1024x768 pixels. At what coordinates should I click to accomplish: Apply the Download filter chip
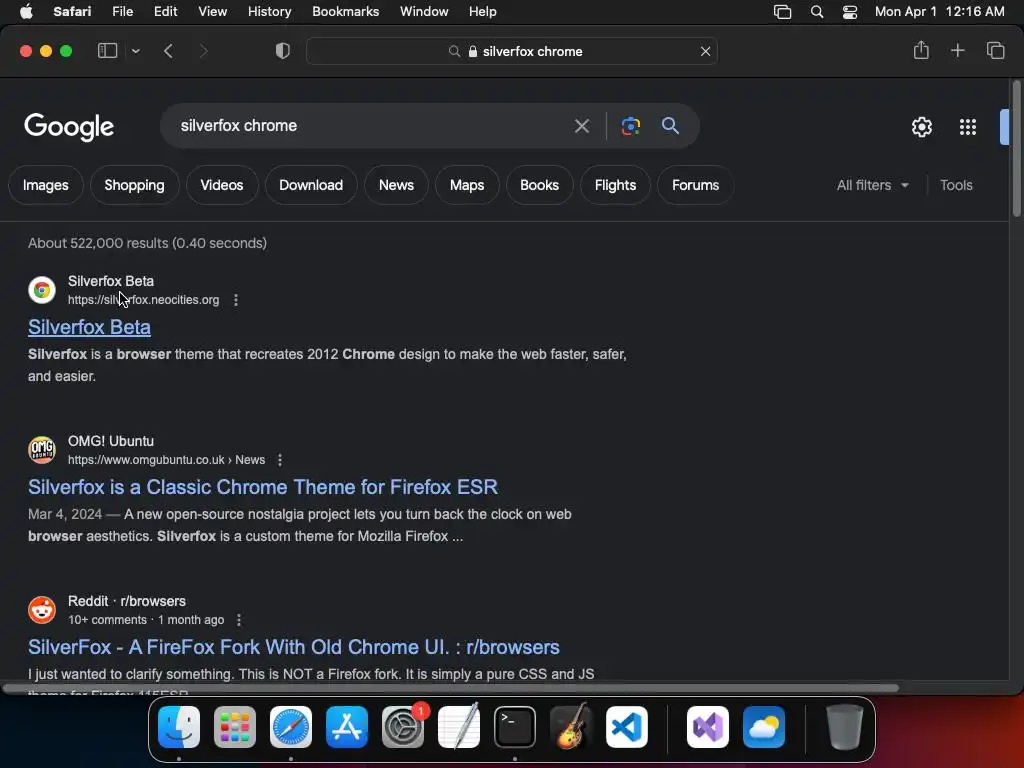[311, 185]
